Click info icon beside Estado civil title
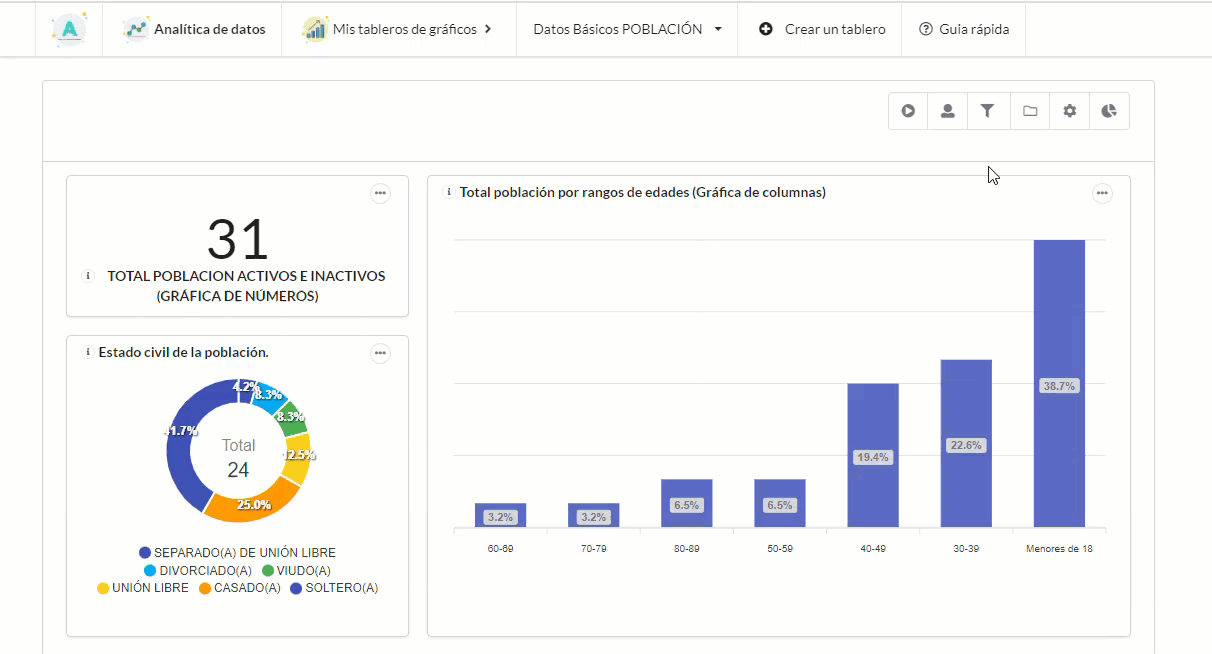This screenshot has height=654, width=1212. coord(87,352)
